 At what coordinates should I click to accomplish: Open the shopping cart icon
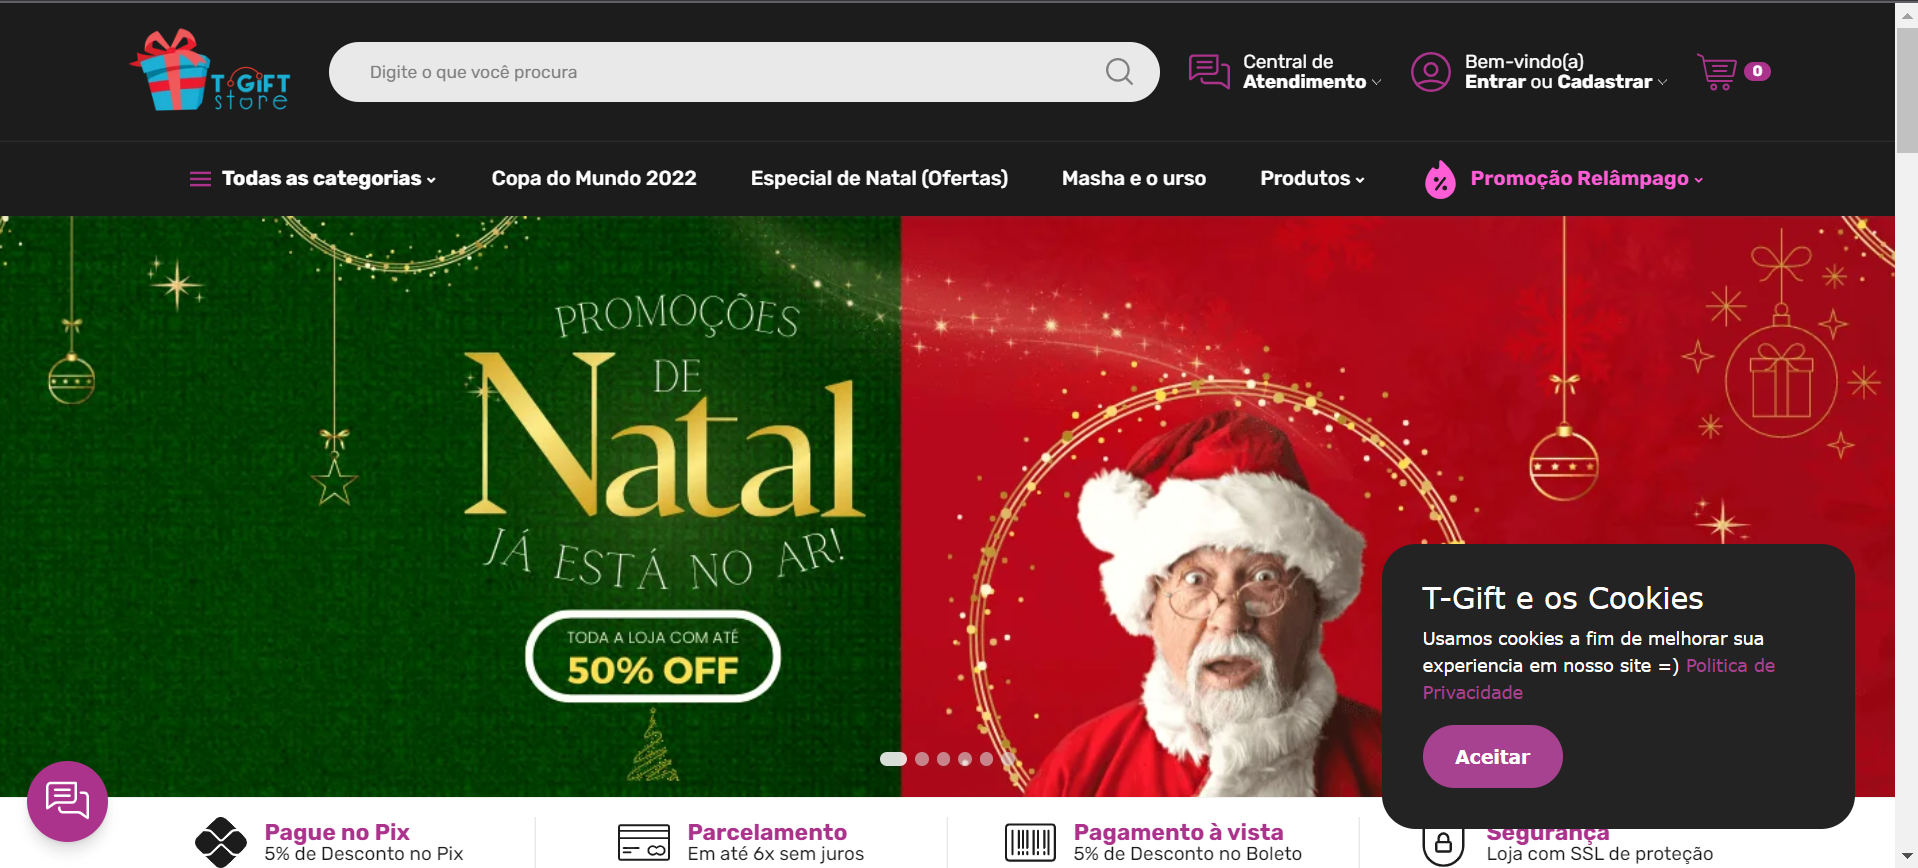(x=1717, y=72)
